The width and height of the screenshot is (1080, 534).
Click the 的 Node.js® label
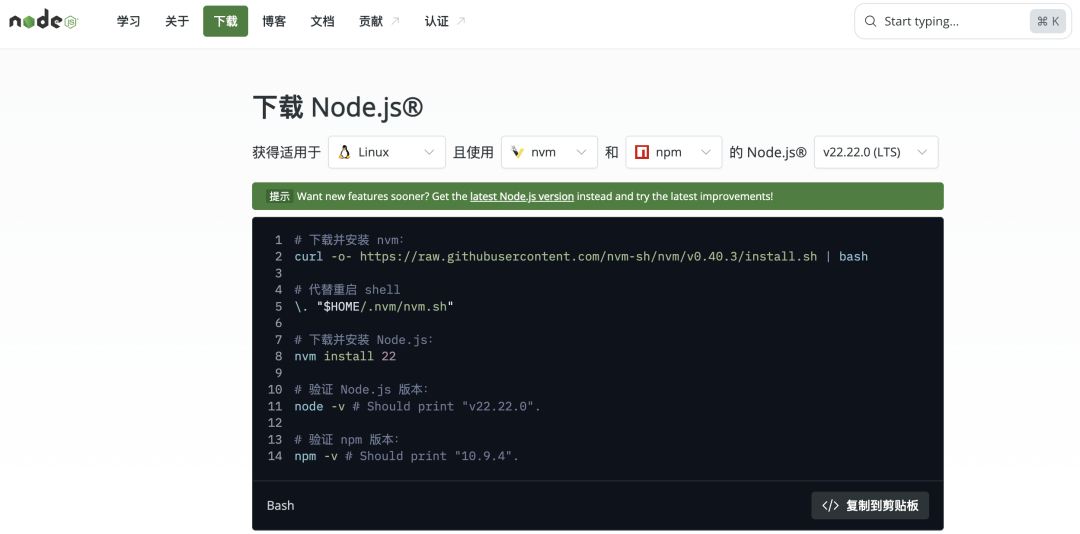tap(768, 152)
